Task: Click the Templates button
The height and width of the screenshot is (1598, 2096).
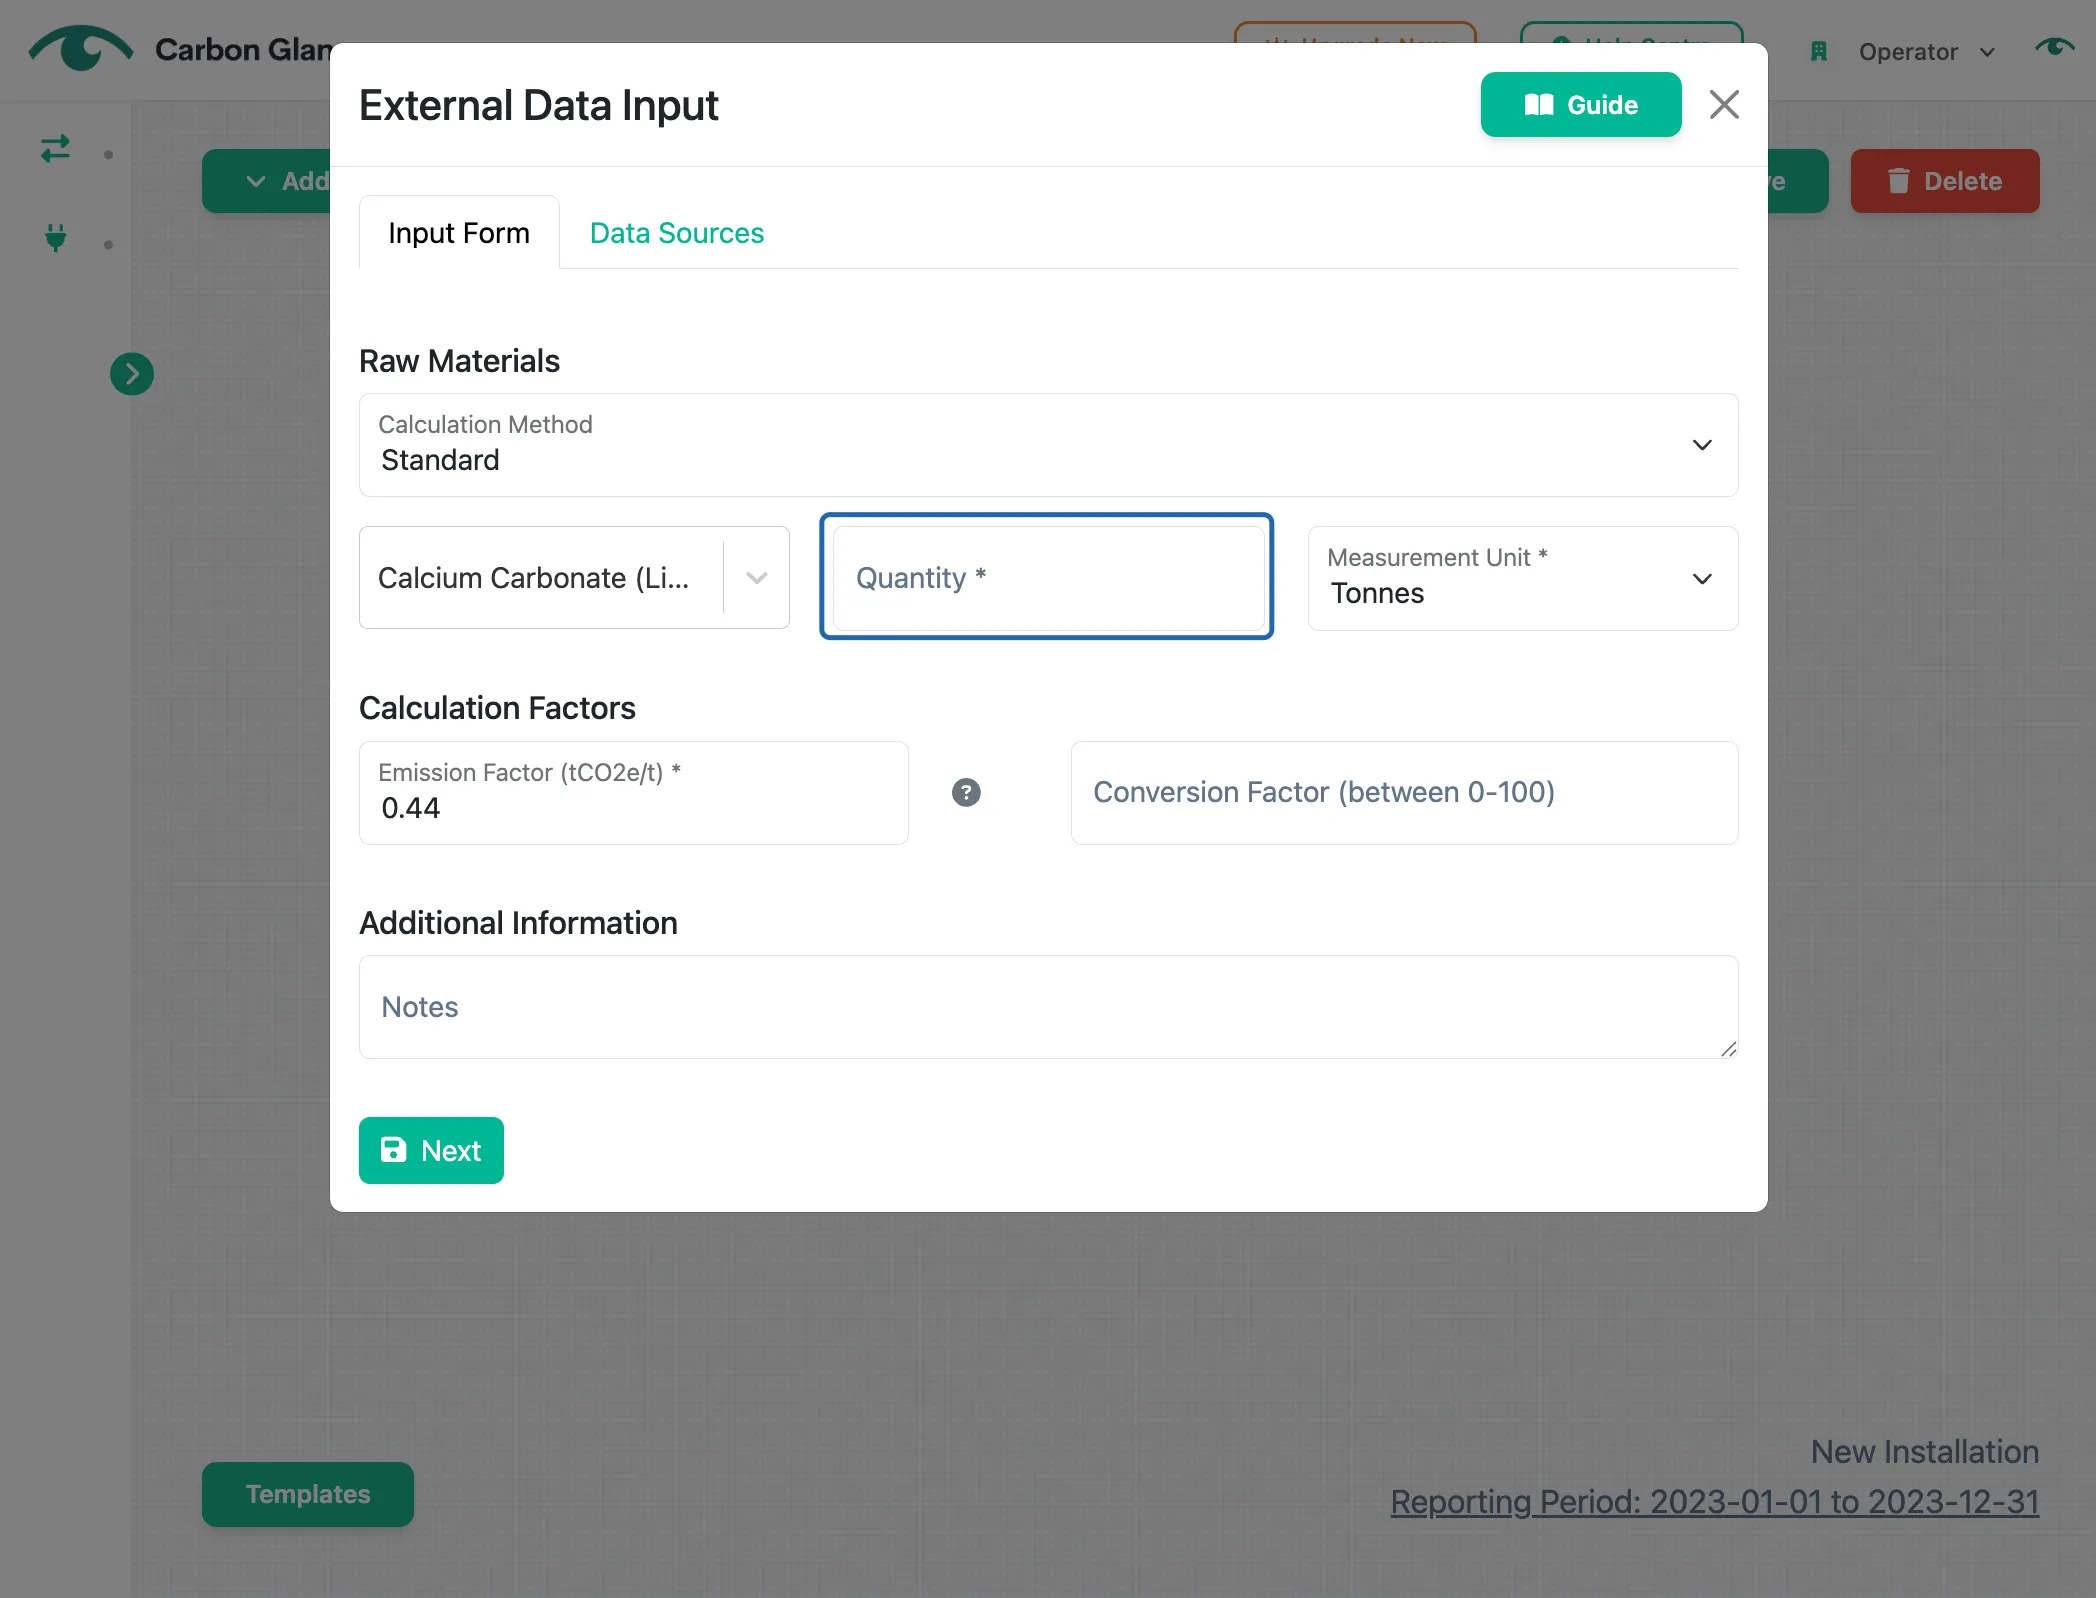Action: (308, 1494)
